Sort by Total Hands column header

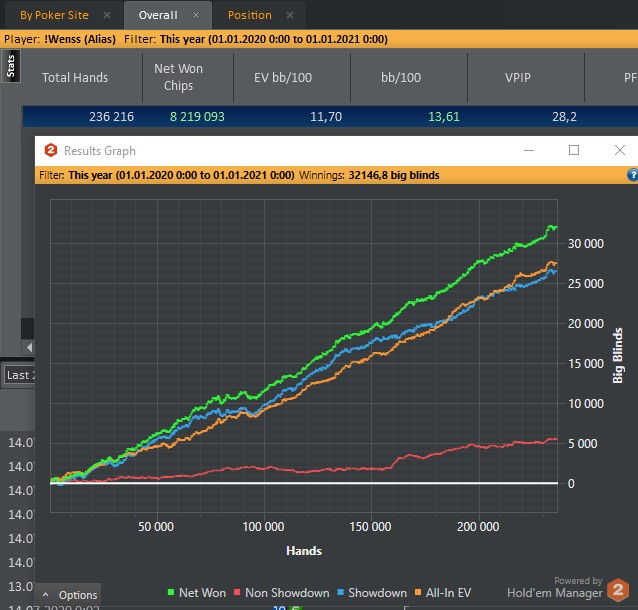tap(75, 77)
